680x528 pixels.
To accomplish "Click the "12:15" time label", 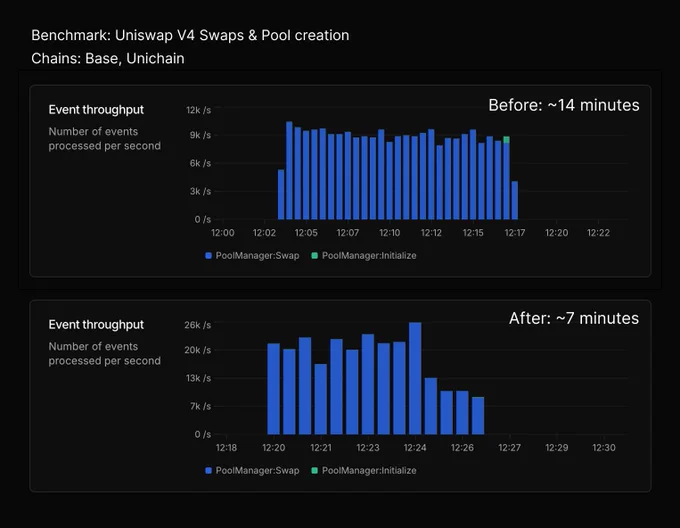I will 473,233.
